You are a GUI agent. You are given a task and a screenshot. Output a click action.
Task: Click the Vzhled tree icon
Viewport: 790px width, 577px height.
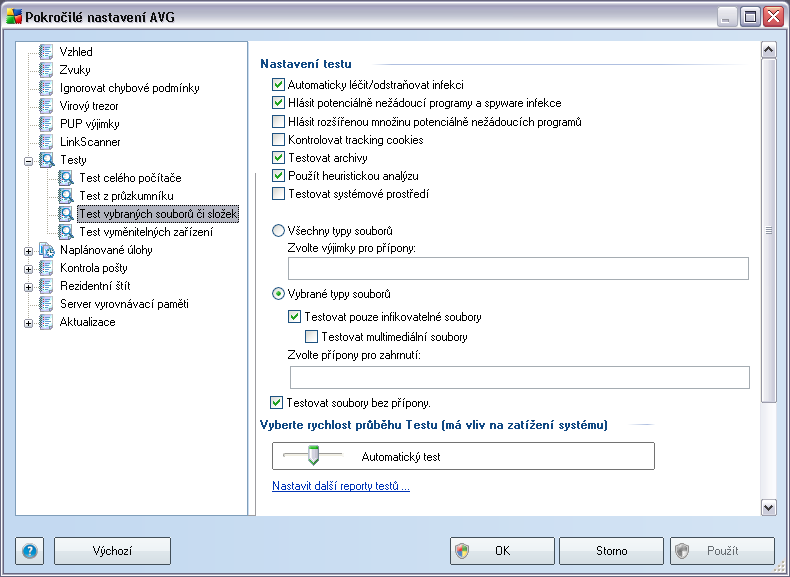tap(46, 51)
